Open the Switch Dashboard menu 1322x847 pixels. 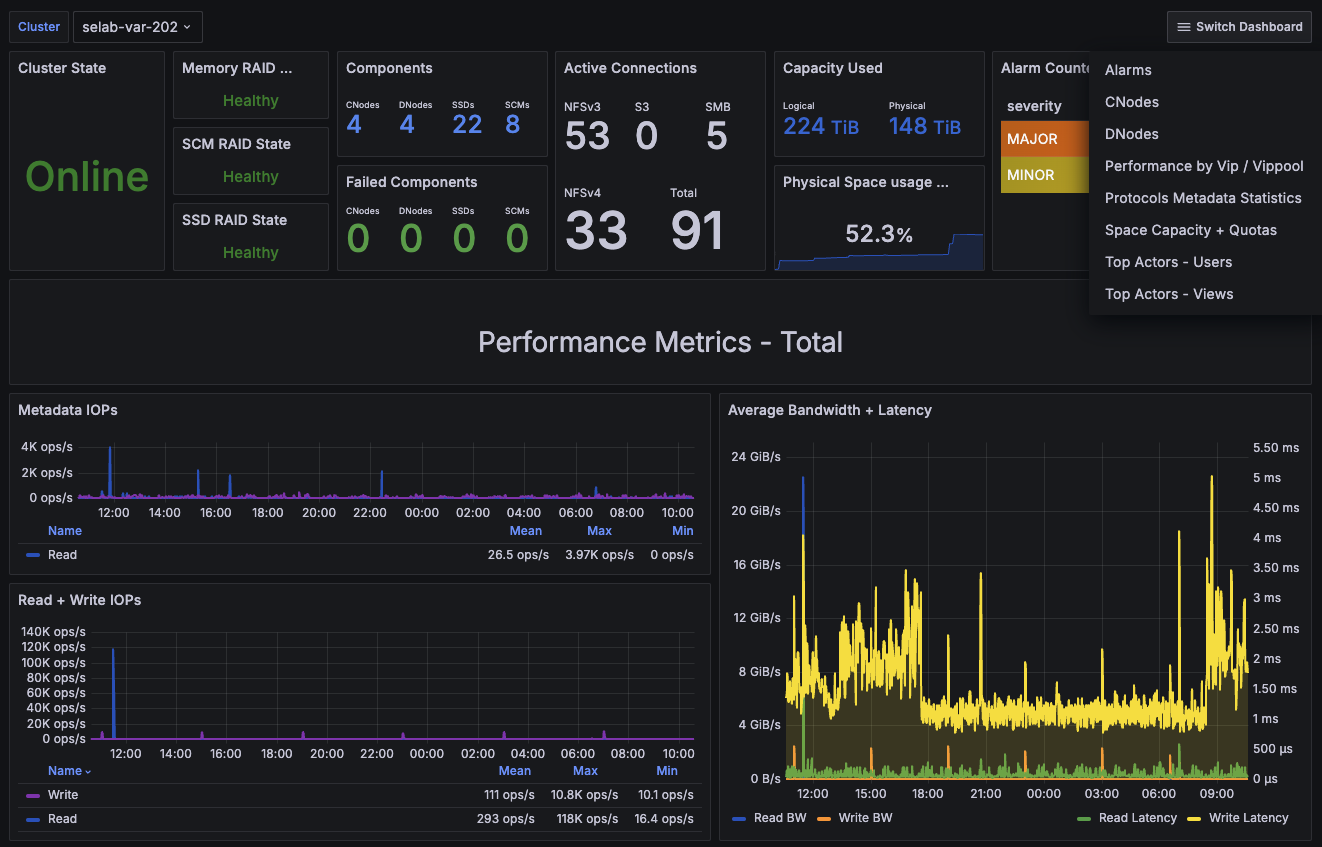[x=1239, y=27]
